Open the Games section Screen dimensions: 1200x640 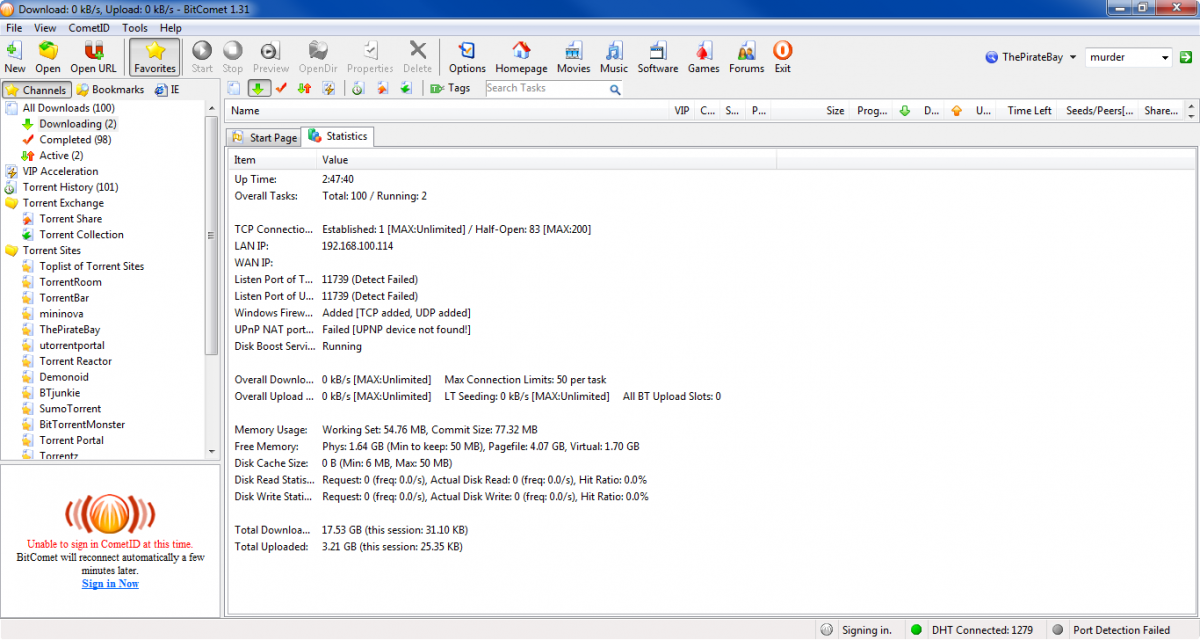pyautogui.click(x=703, y=57)
